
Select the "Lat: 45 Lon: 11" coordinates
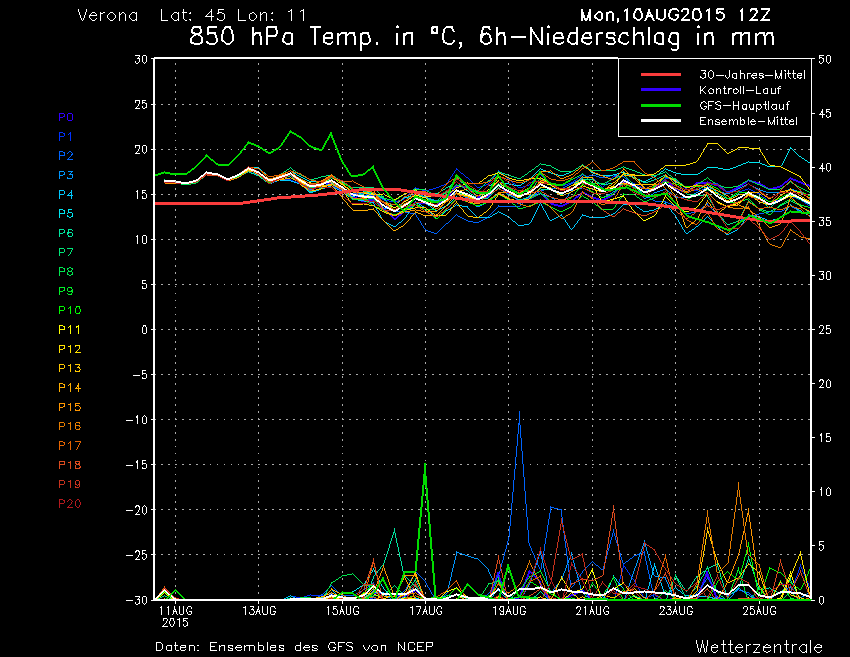(233, 15)
